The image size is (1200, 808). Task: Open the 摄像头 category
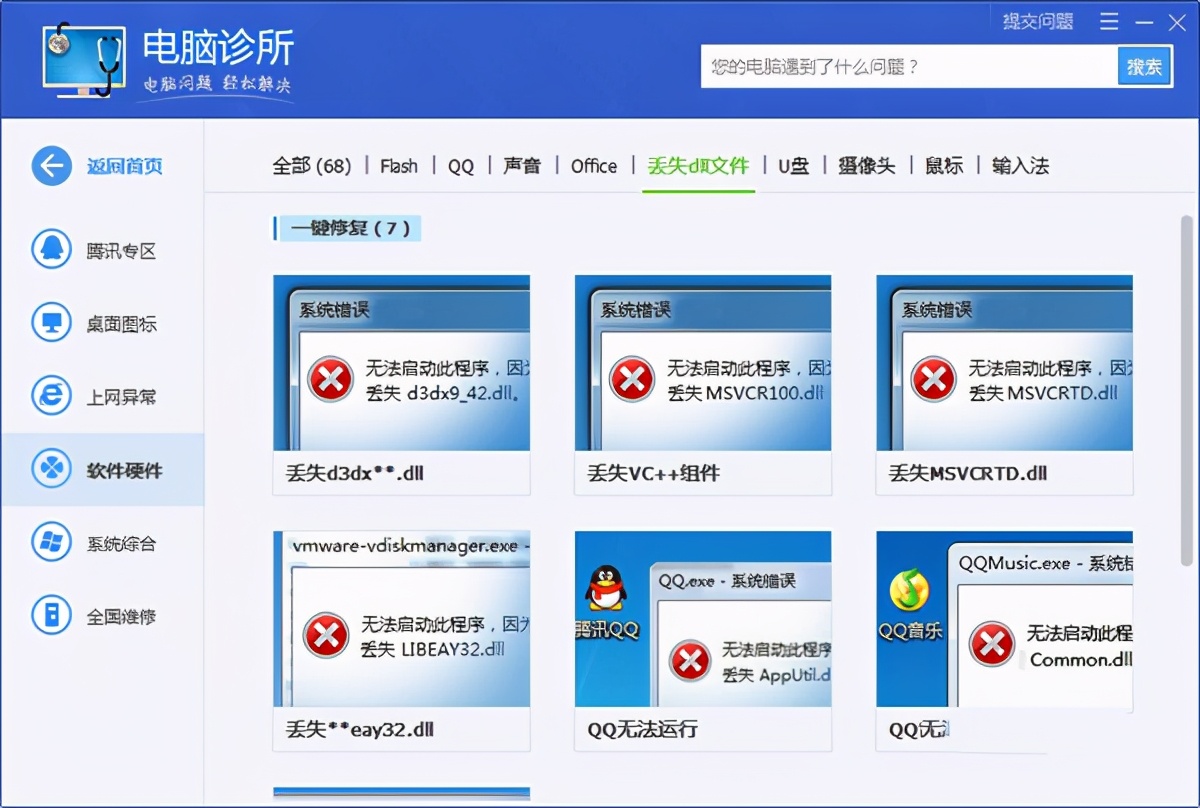pos(866,166)
